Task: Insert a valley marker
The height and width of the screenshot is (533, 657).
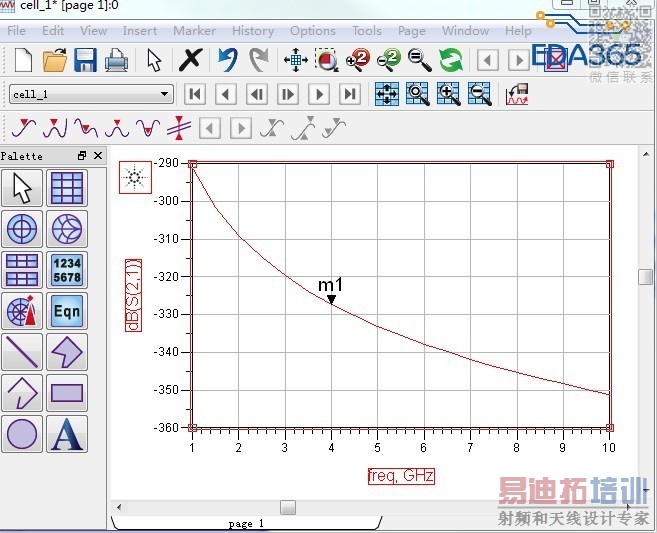Action: coord(85,128)
